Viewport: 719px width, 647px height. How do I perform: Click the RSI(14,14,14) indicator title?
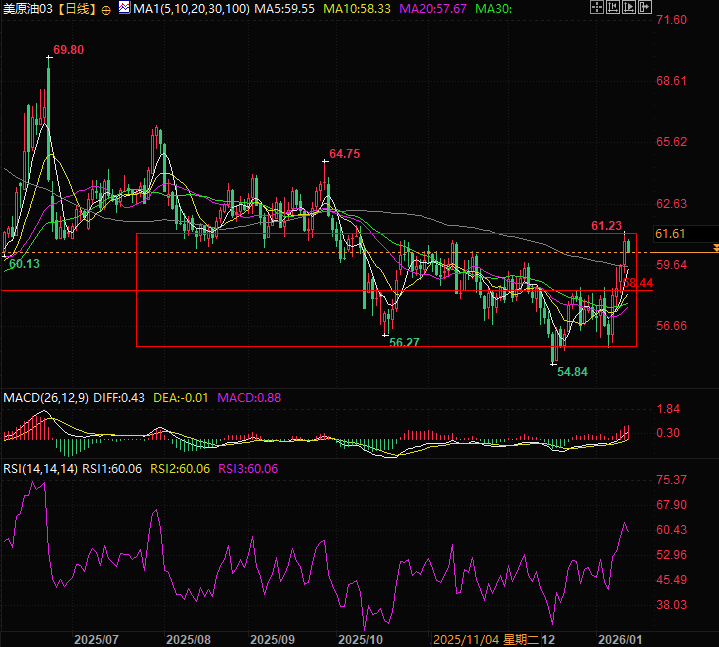tap(39, 468)
